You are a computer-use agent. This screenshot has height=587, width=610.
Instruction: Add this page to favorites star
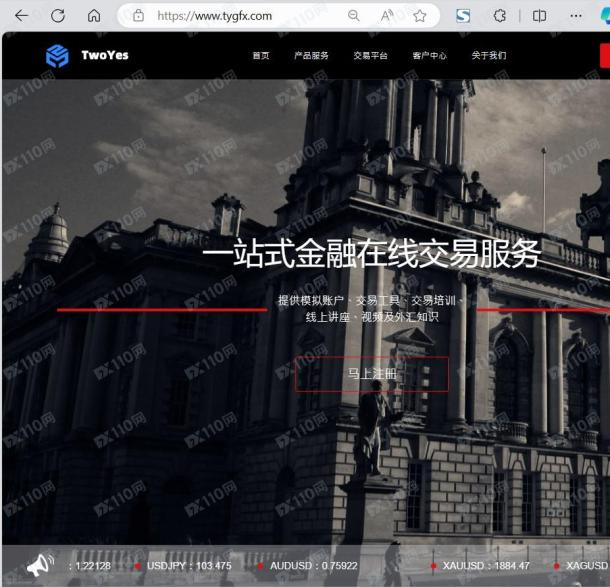pyautogui.click(x=420, y=16)
